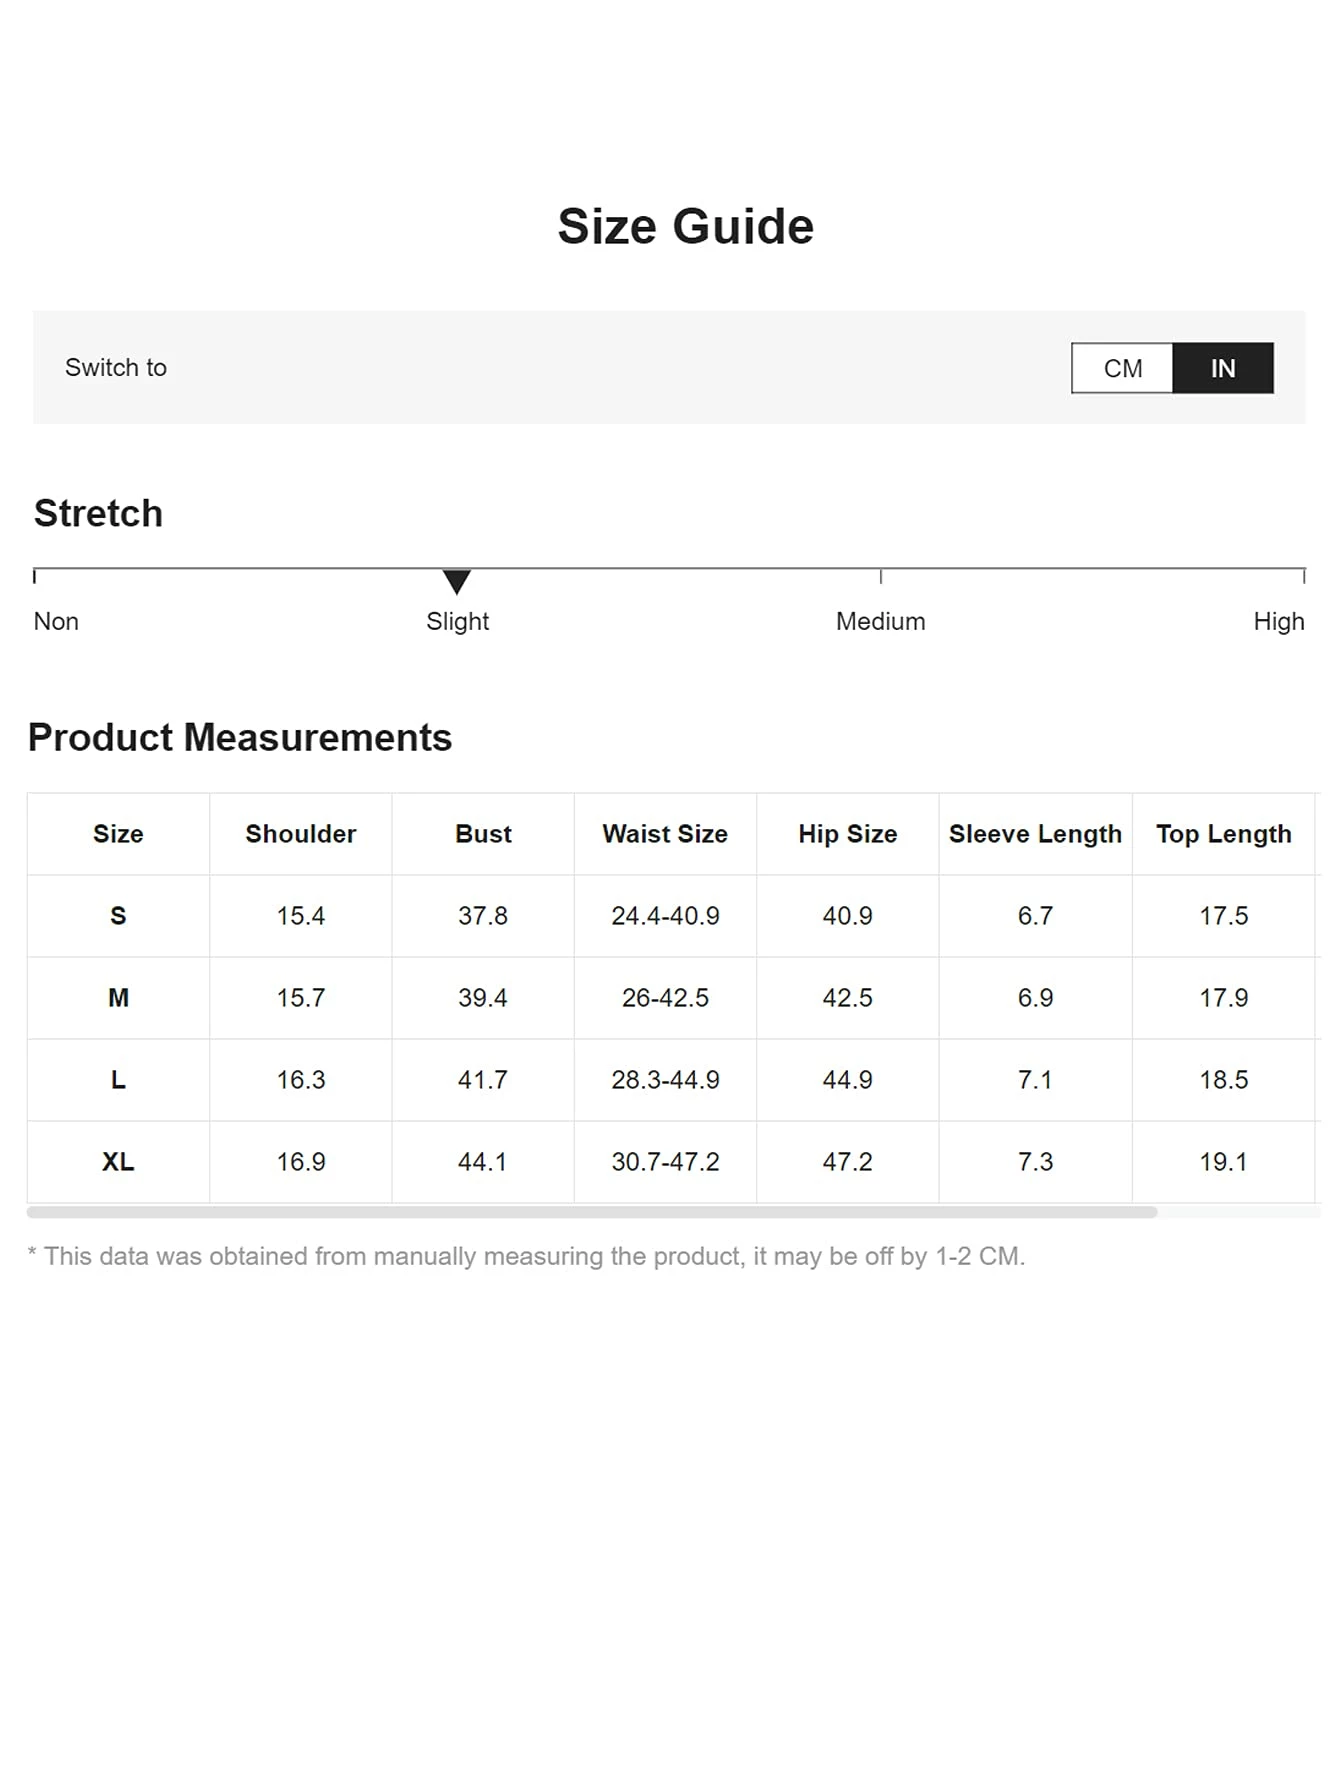Select the S size row label
Screen dimensions: 1340x1785
[118, 916]
